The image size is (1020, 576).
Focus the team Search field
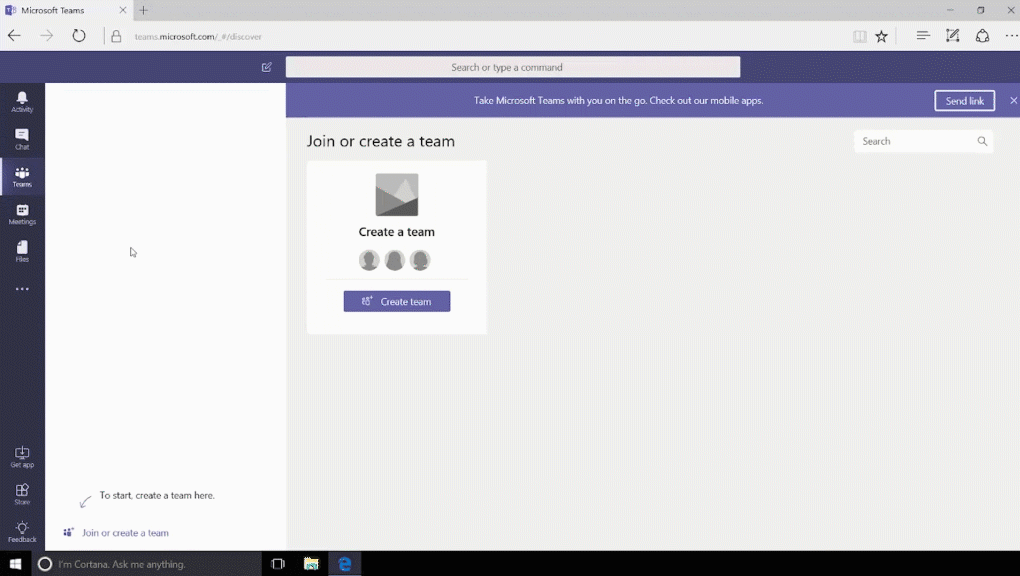pos(923,141)
